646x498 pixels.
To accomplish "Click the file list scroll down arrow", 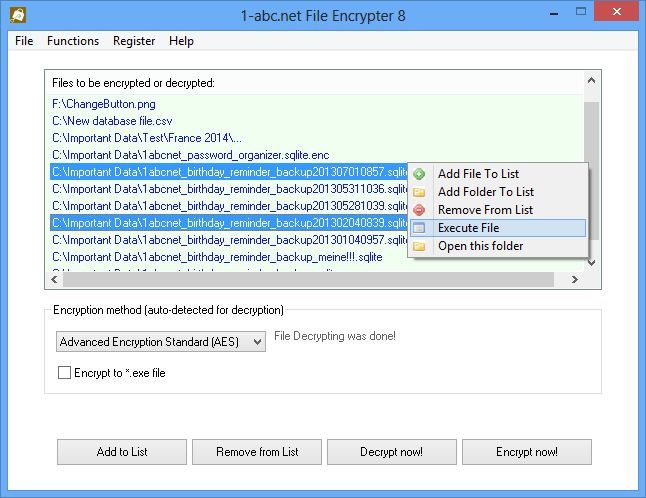I will click(592, 263).
